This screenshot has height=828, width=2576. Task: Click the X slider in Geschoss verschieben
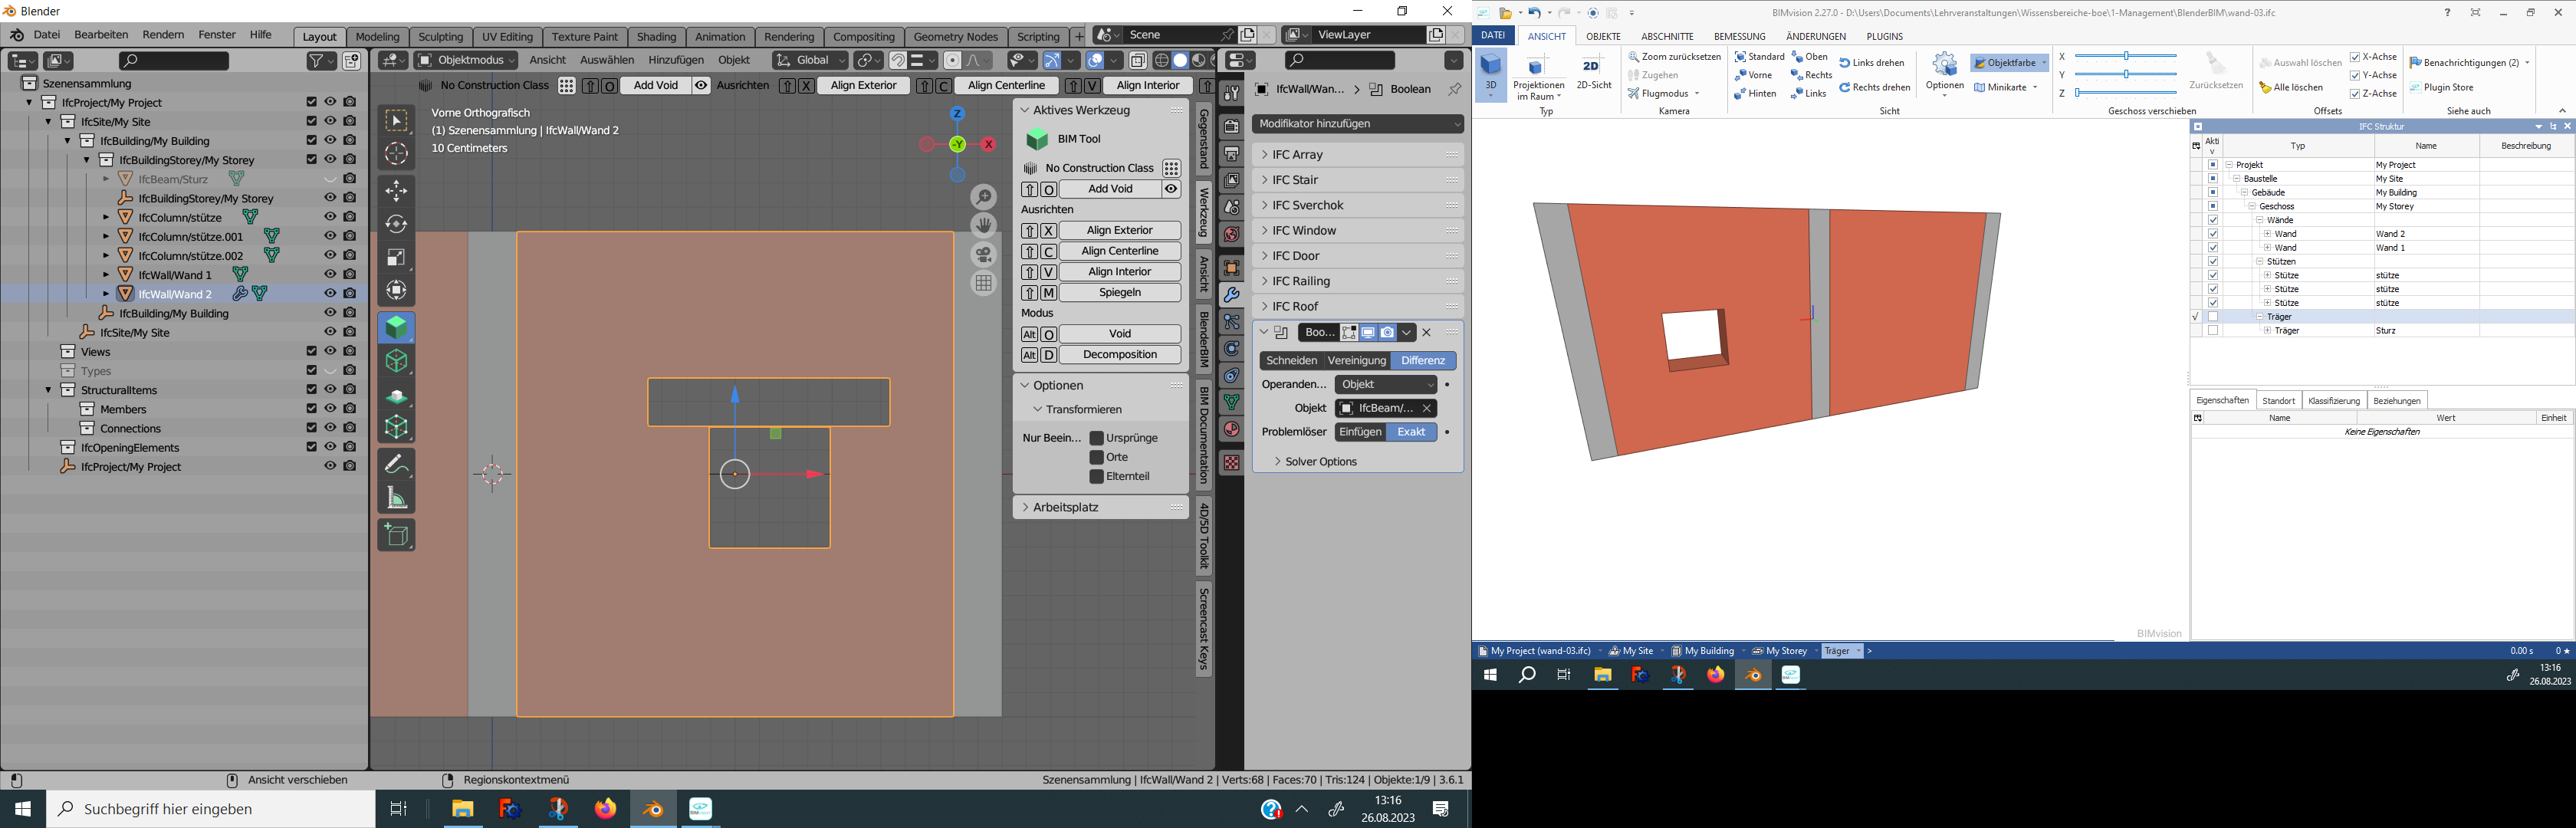(x=2125, y=57)
